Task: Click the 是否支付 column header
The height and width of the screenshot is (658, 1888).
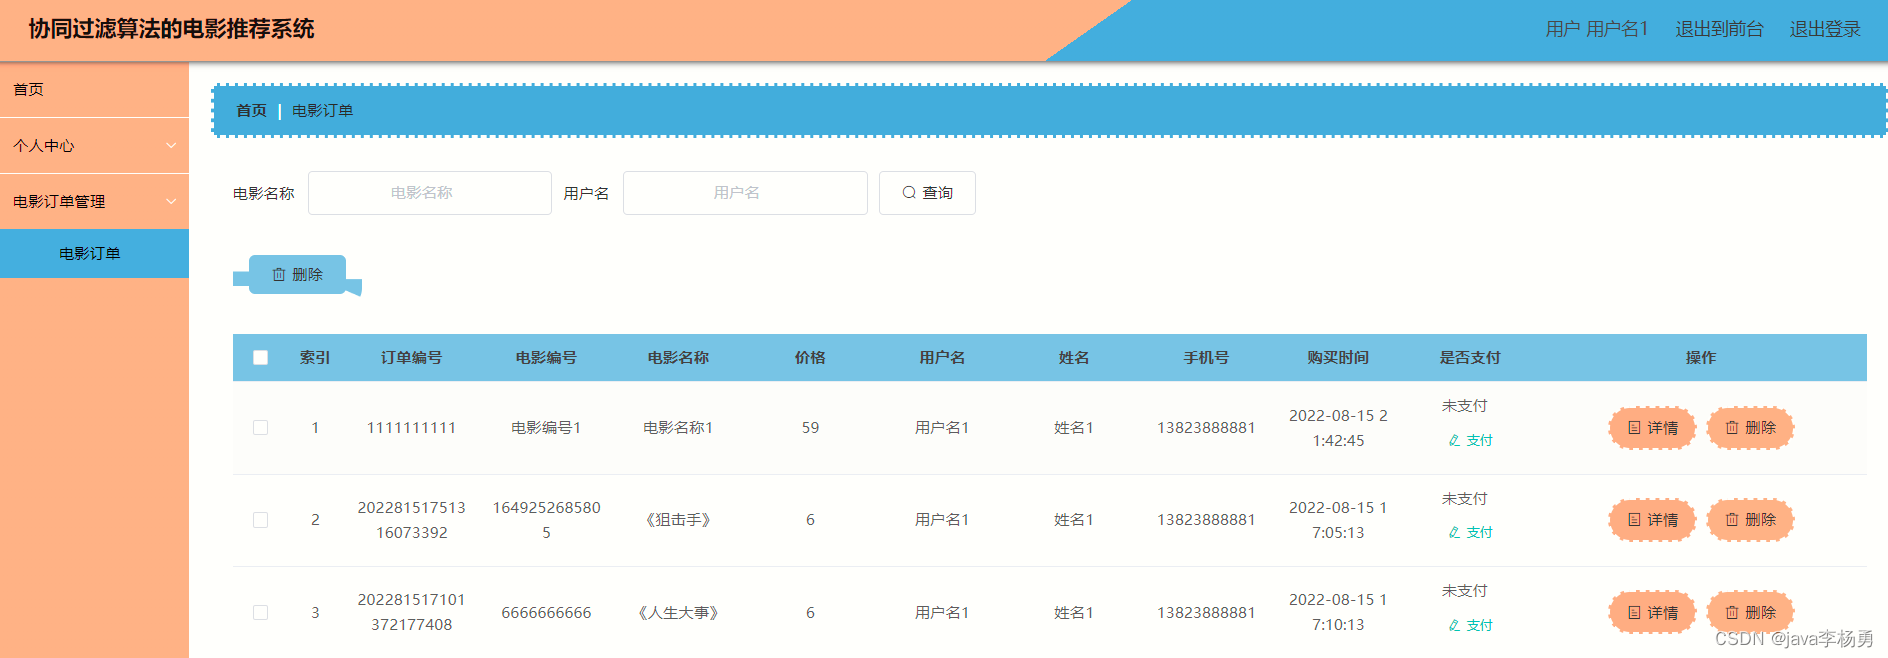Action: click(x=1470, y=358)
